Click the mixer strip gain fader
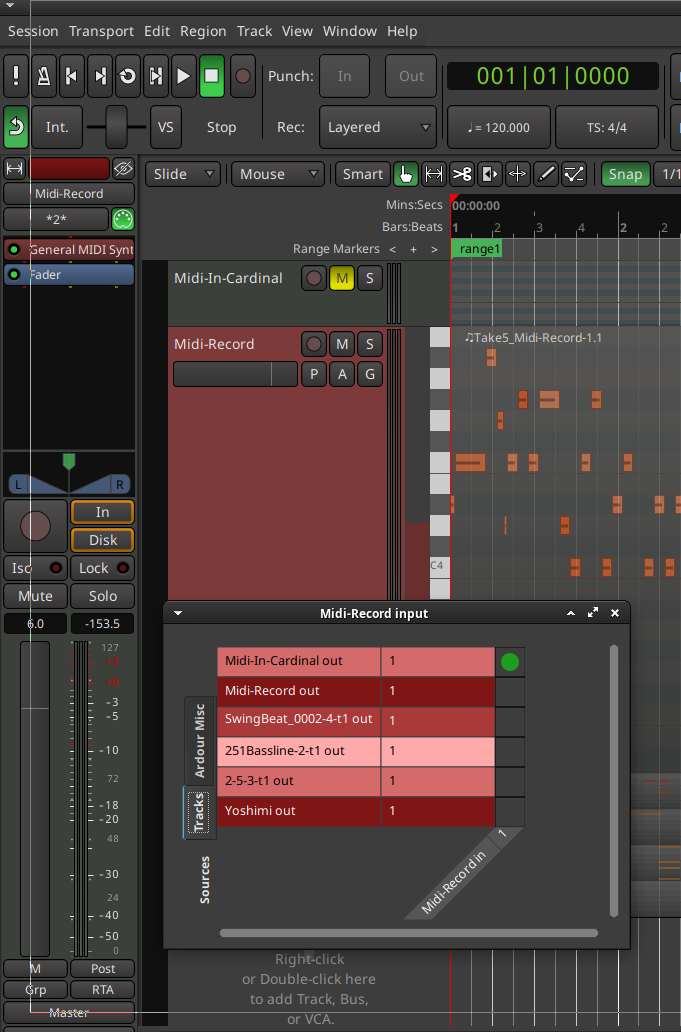This screenshot has width=681, height=1032. (x=35, y=709)
